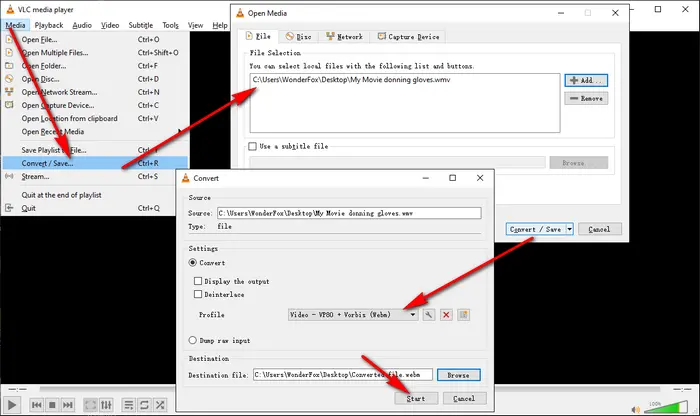This screenshot has height=416, width=700.
Task: Mute audio via the speaker icon
Action: [636, 409]
